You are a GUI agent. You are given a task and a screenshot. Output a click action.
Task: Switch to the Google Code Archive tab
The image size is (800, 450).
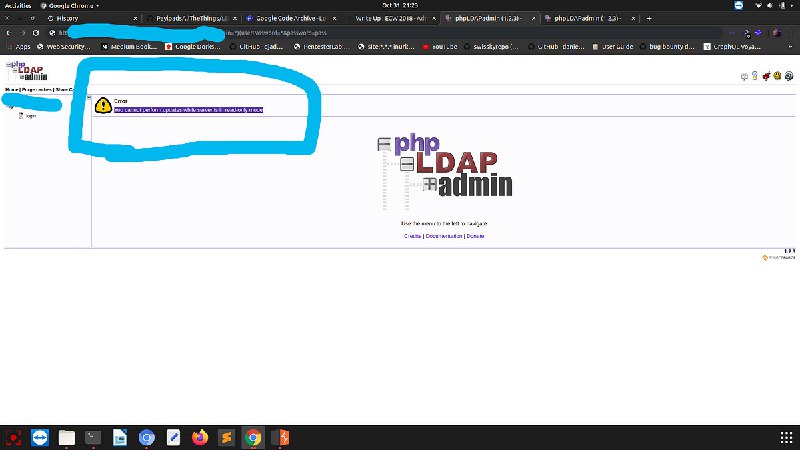click(291, 18)
